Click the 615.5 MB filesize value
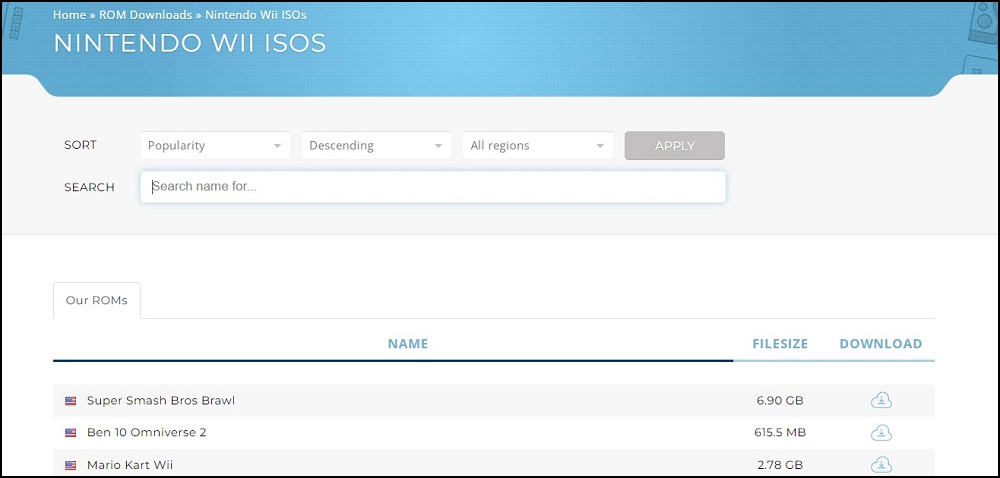The image size is (1000, 478). pos(780,433)
